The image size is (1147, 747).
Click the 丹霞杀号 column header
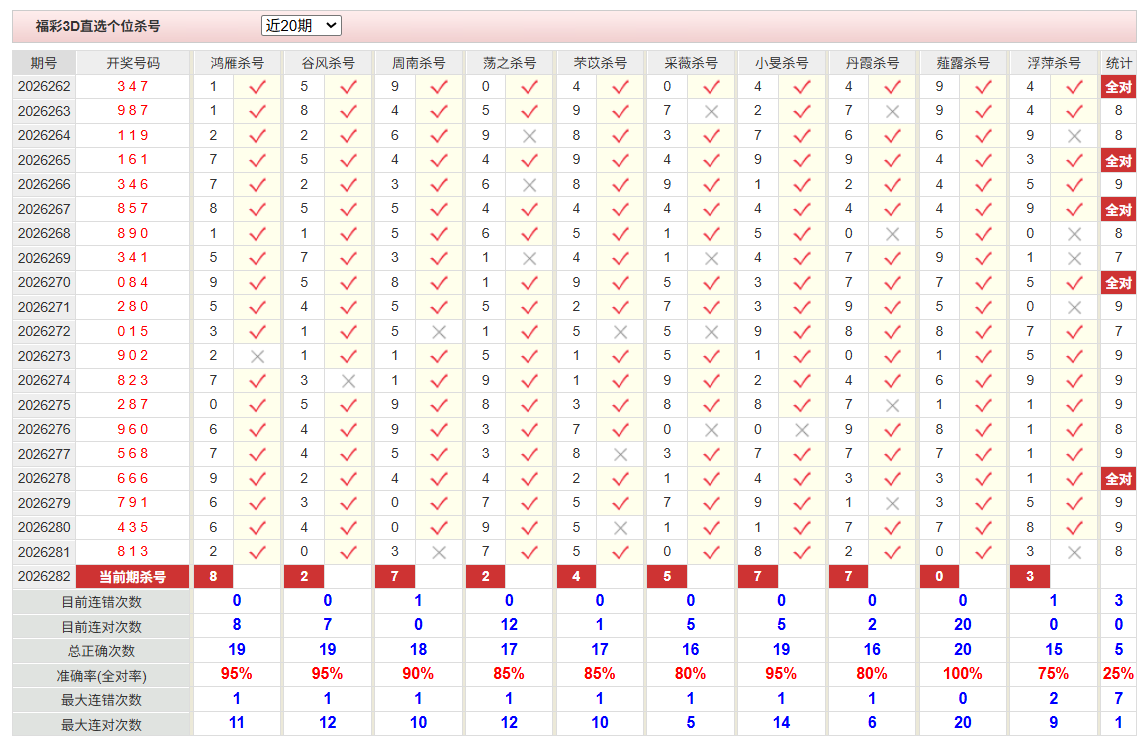click(872, 63)
